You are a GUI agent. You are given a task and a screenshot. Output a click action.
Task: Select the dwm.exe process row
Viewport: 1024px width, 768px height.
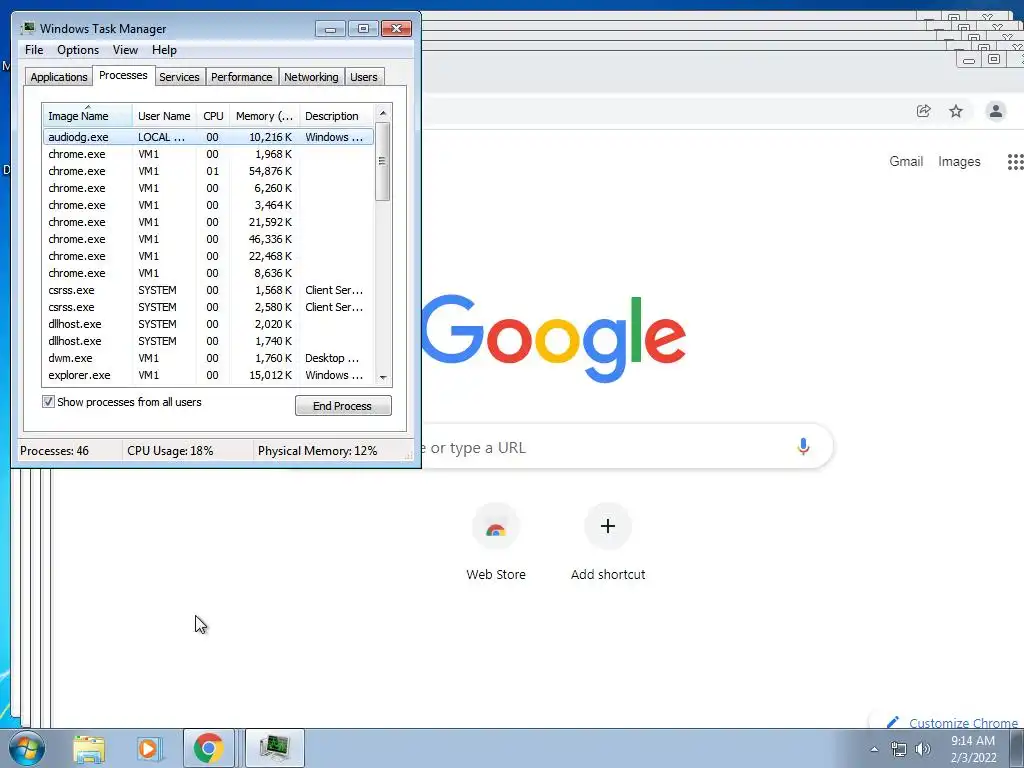[x=208, y=358]
